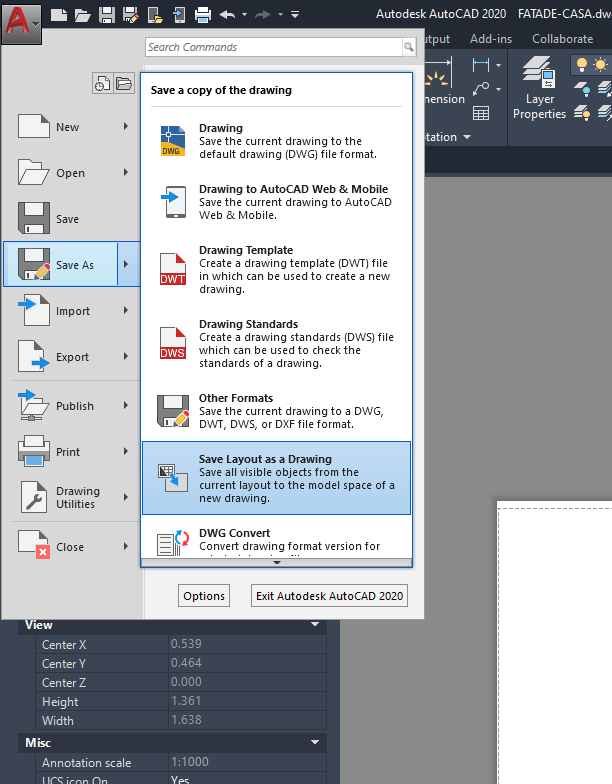The width and height of the screenshot is (612, 784).
Task: Click Exit Autodesk AutoCAD 2020 button
Action: [x=330, y=596]
